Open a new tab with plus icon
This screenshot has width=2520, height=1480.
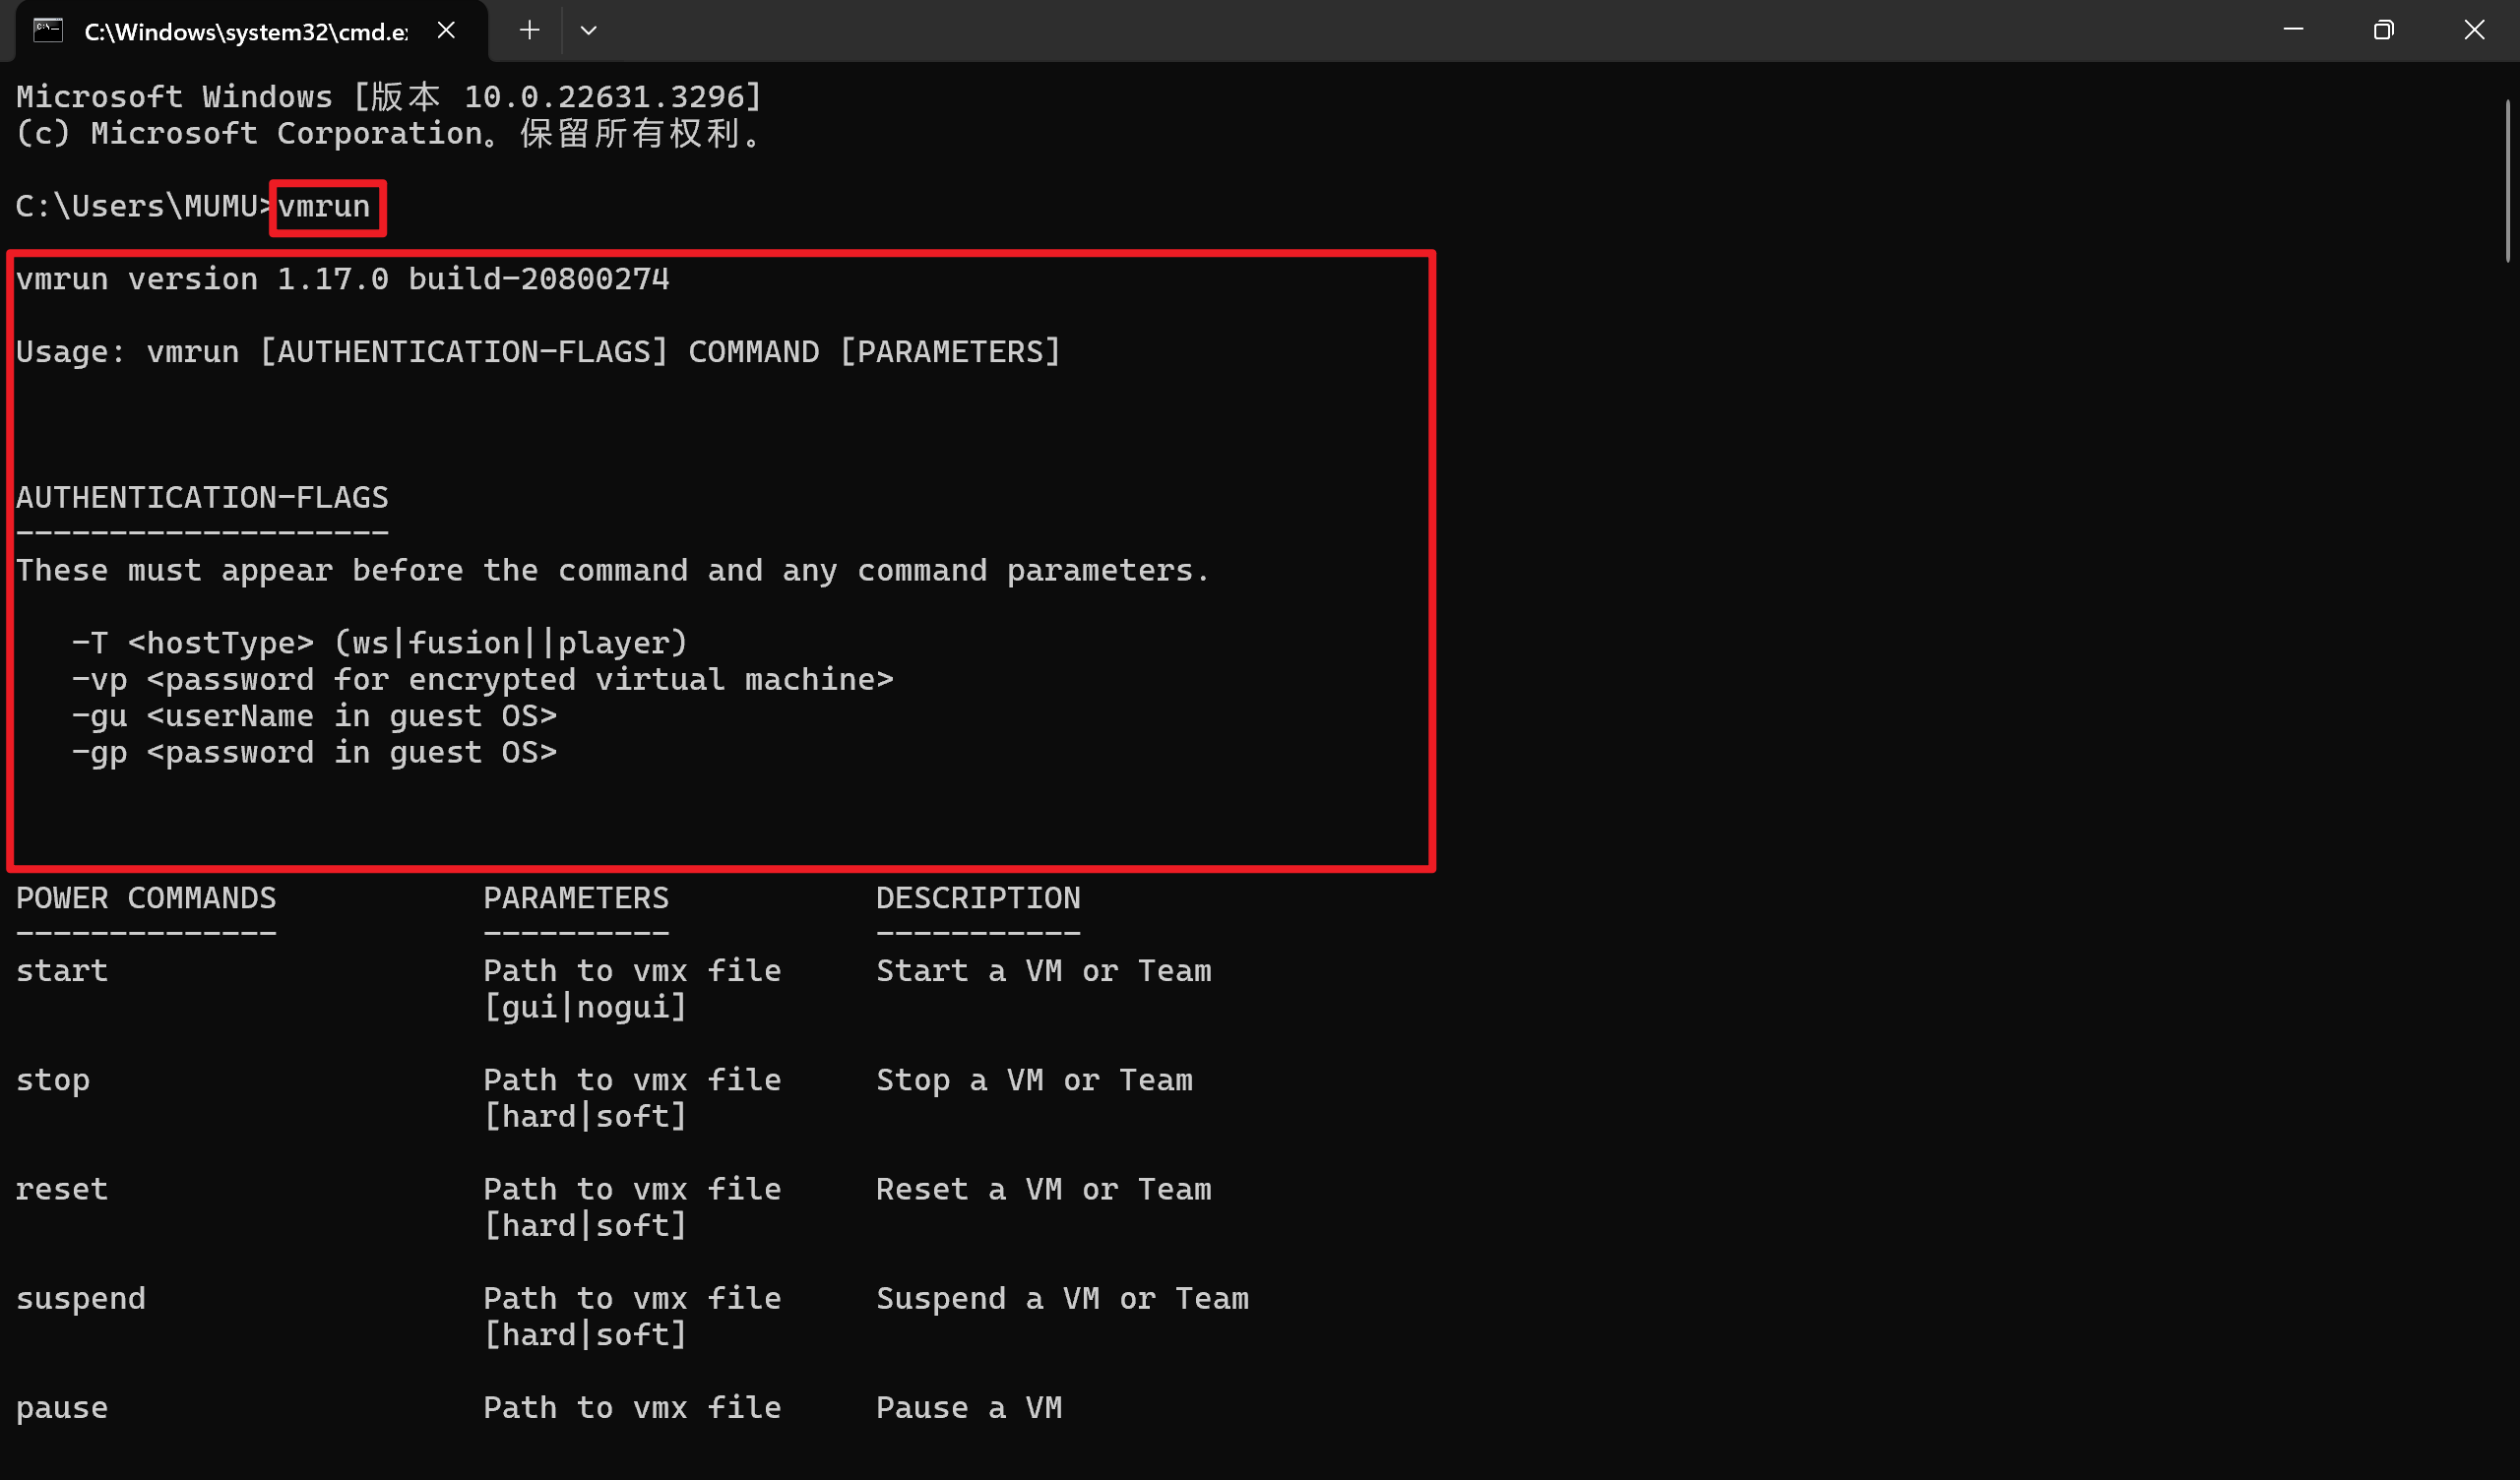(529, 31)
